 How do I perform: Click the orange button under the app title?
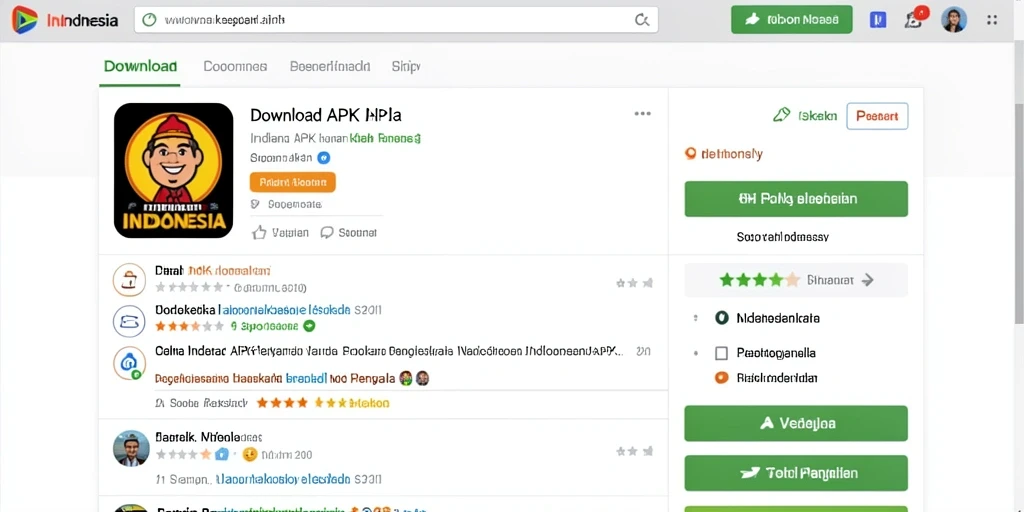pos(293,182)
